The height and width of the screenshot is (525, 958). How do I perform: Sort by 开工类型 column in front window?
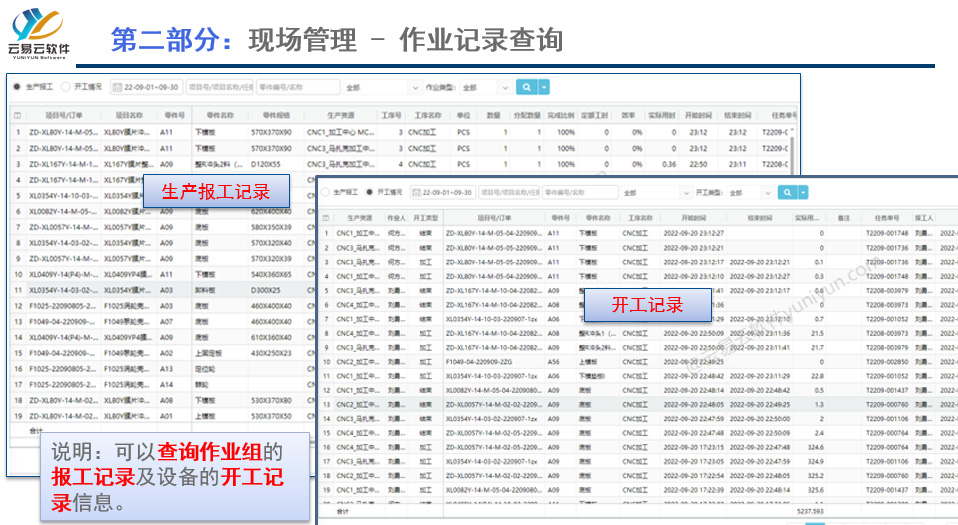click(425, 218)
